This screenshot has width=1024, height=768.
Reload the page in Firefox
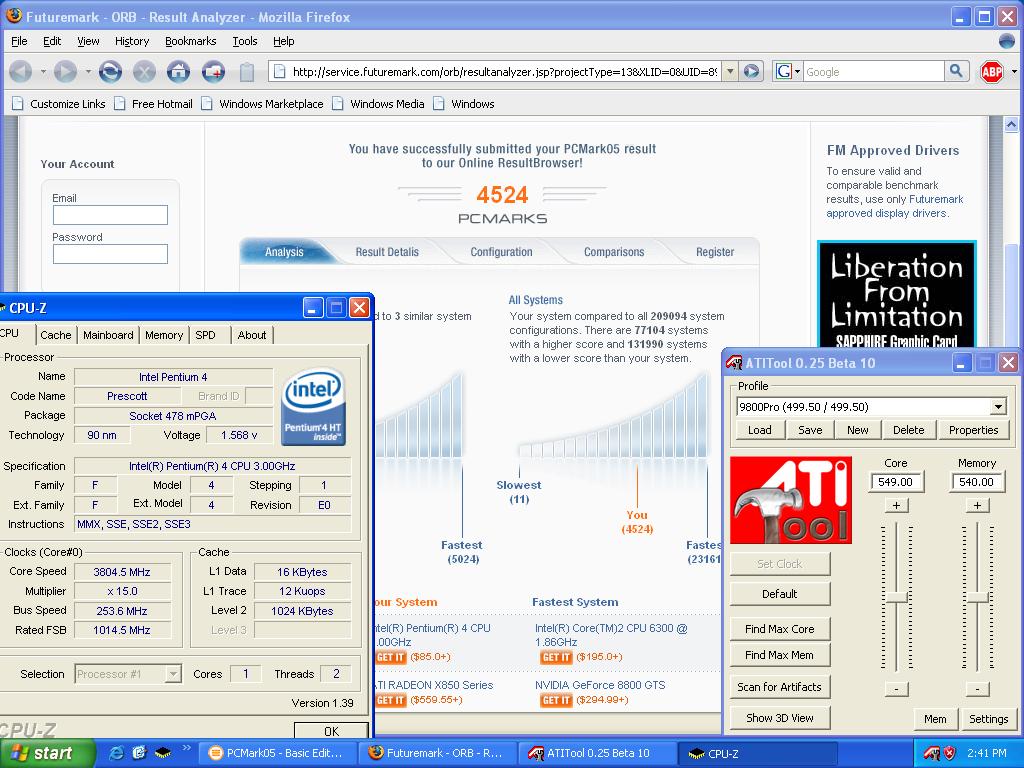click(x=110, y=71)
